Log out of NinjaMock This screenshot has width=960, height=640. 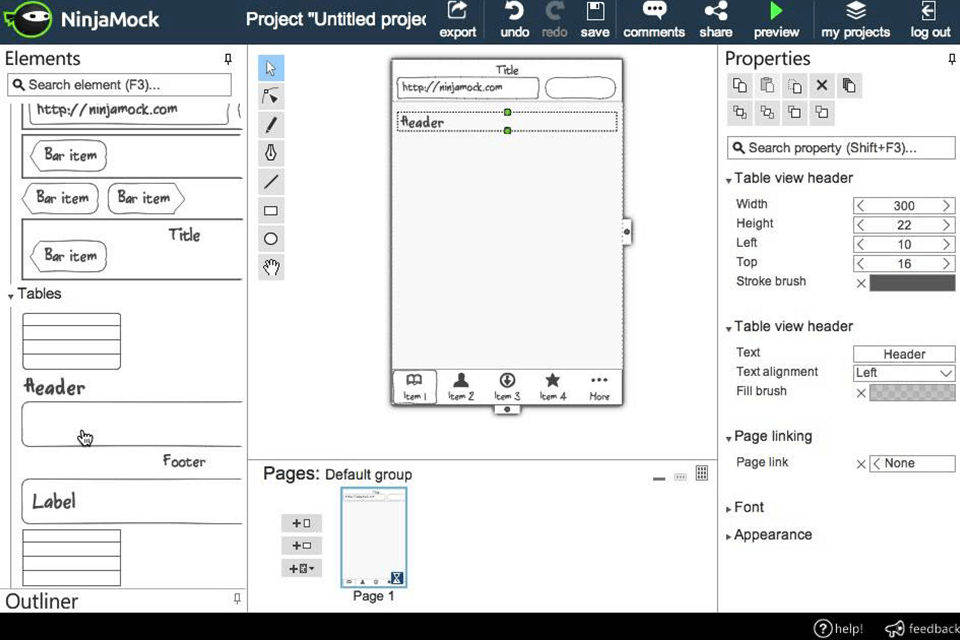coord(929,20)
